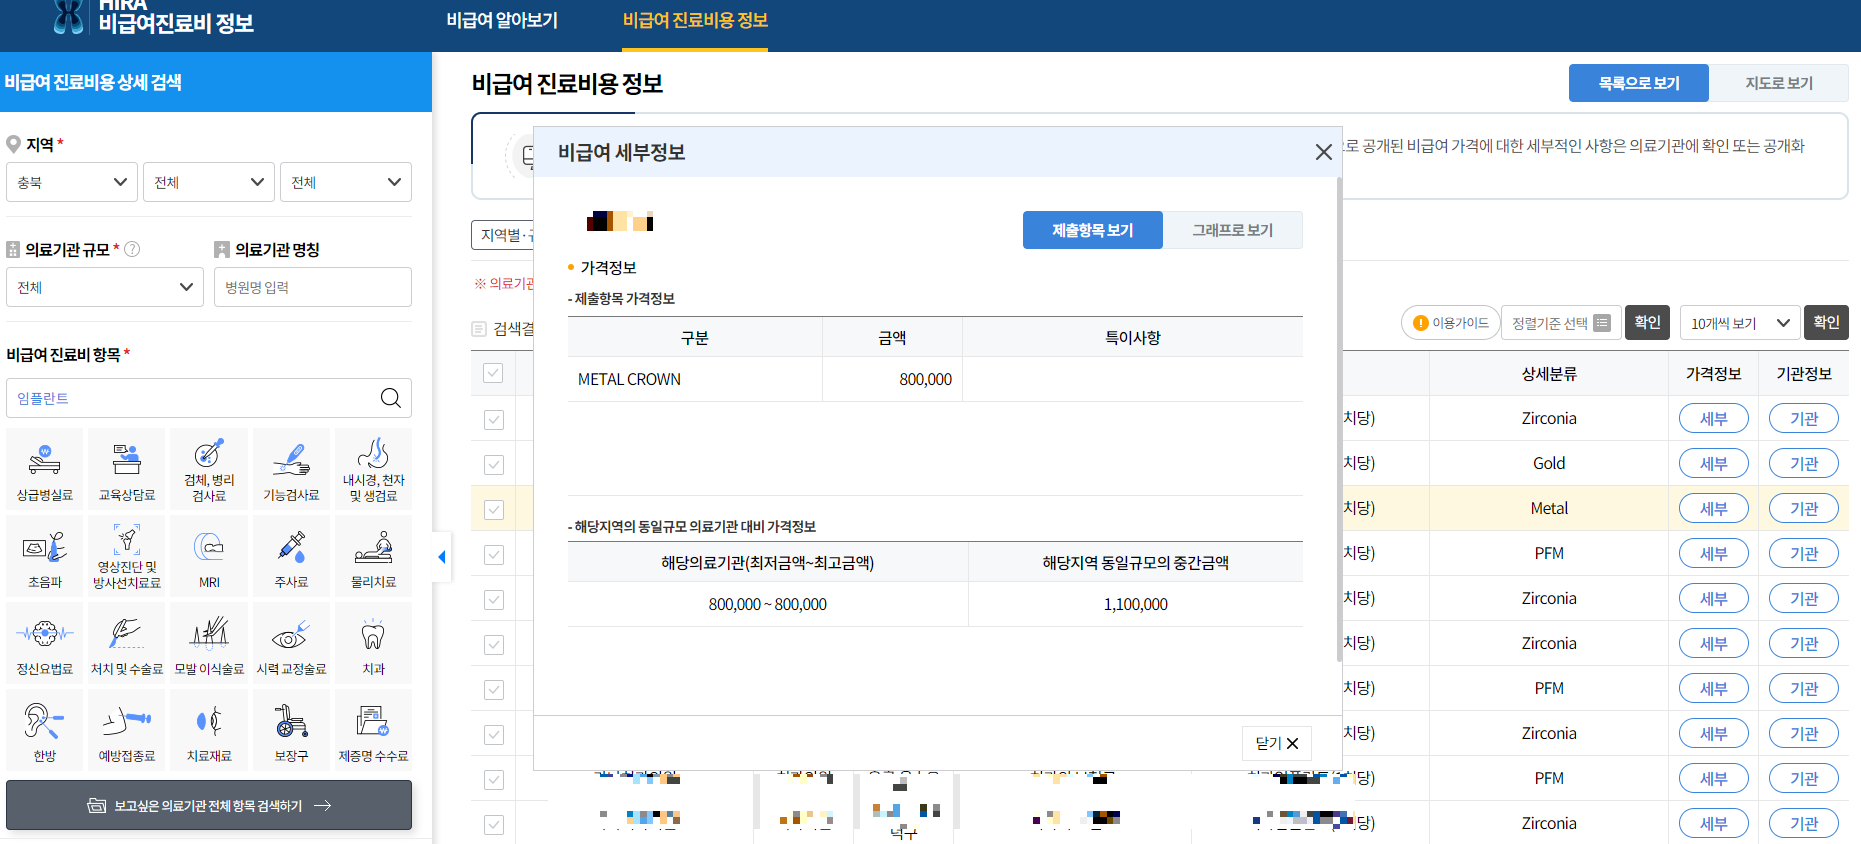This screenshot has width=1861, height=844.
Task: Select the 교육상담료 category icon
Action: tap(127, 469)
